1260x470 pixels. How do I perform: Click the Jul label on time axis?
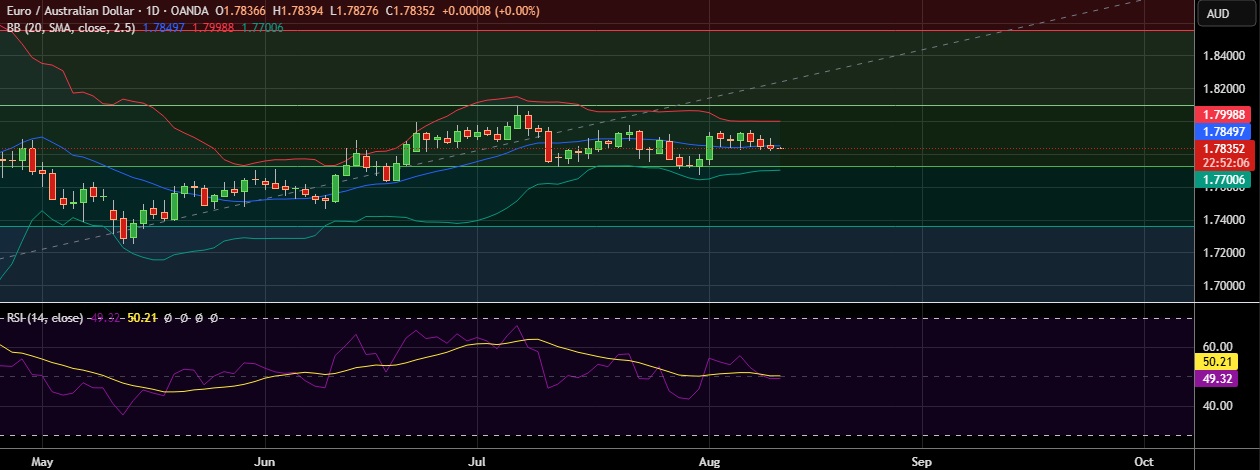[477, 462]
